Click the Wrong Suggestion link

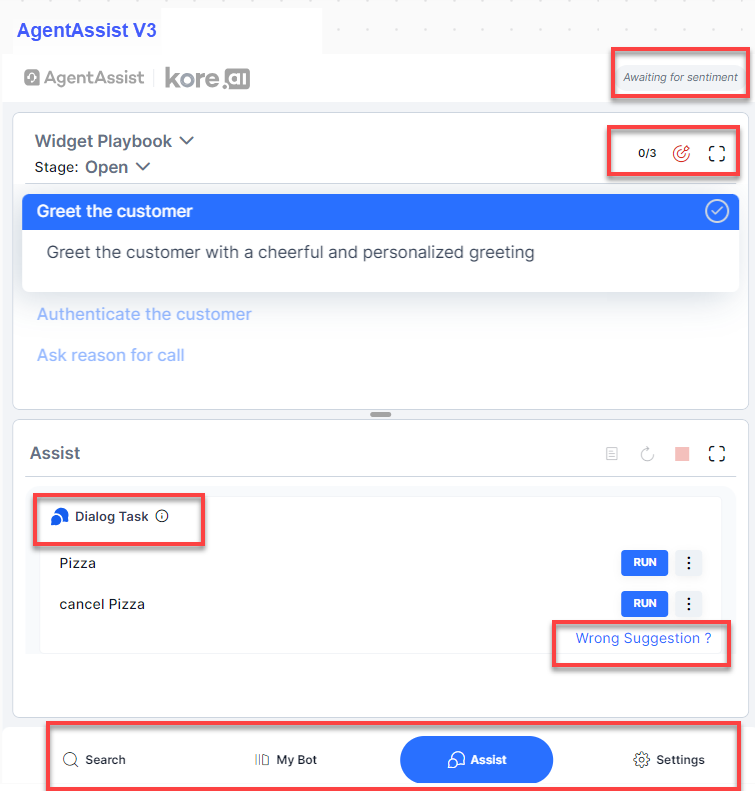[x=643, y=638]
